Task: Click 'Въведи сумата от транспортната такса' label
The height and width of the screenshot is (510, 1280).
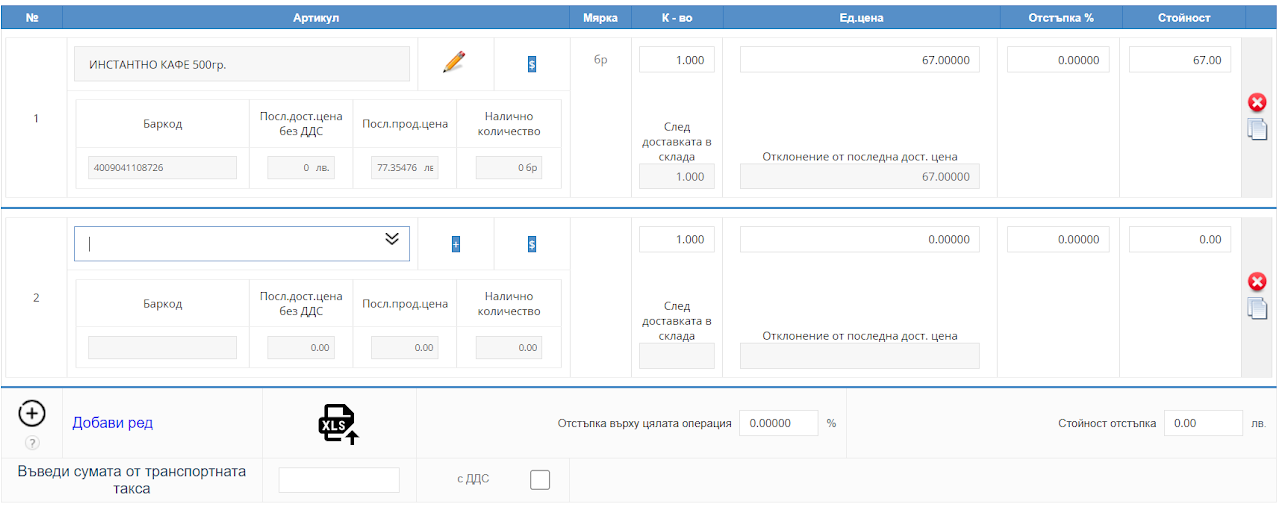Action: click(x=132, y=480)
